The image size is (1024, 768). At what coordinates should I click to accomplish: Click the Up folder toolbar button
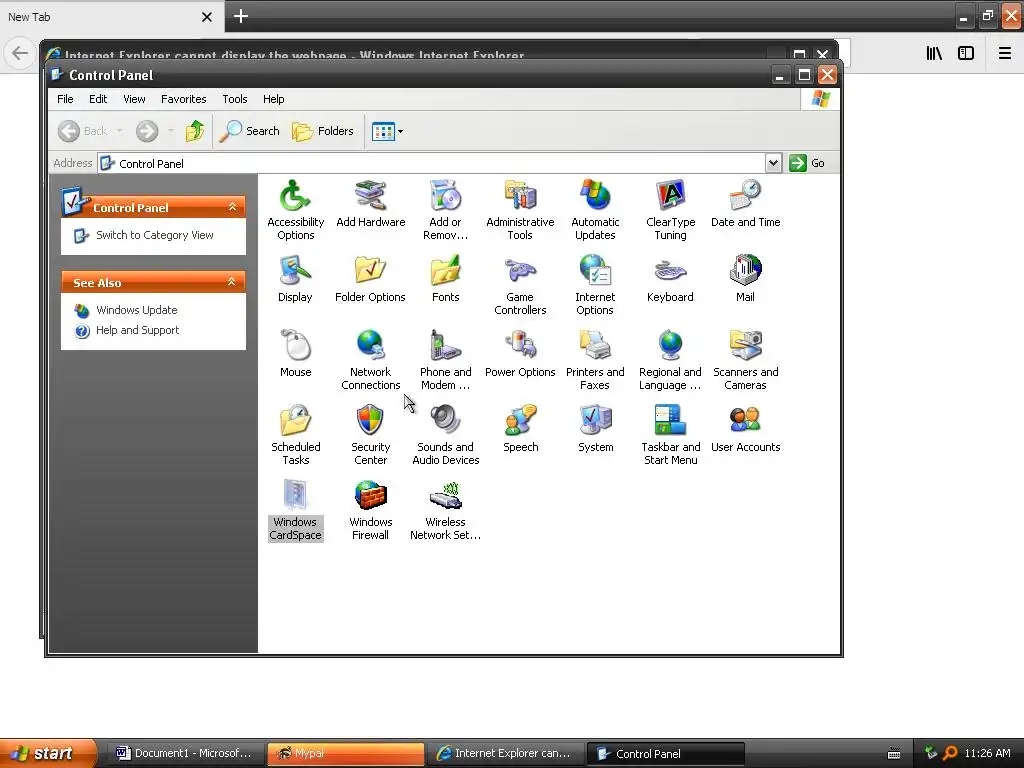(x=194, y=131)
